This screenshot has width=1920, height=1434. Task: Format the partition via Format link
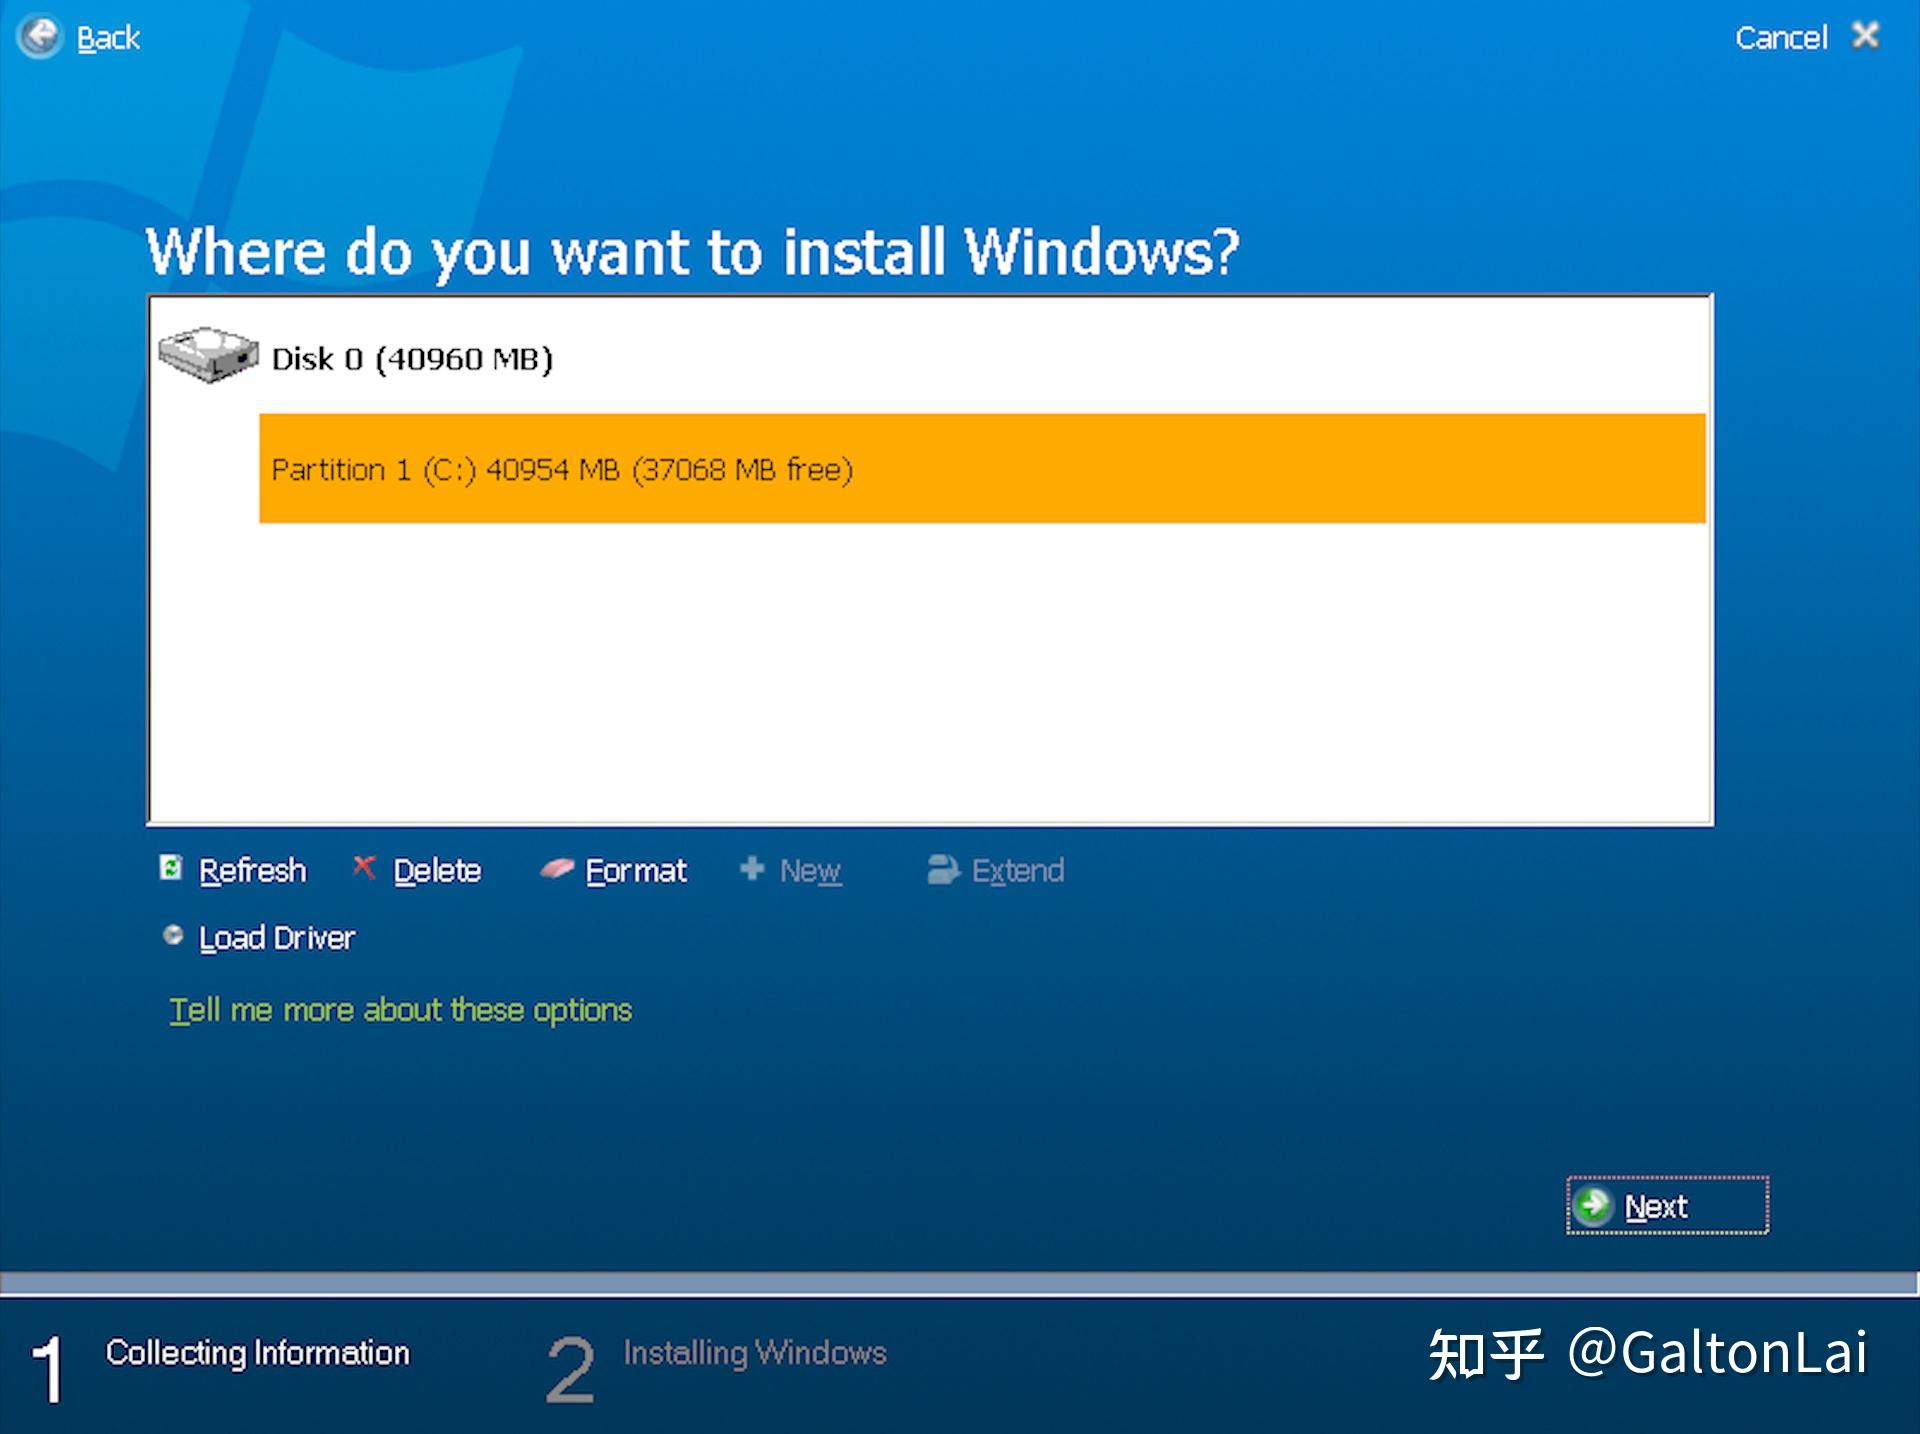point(636,871)
